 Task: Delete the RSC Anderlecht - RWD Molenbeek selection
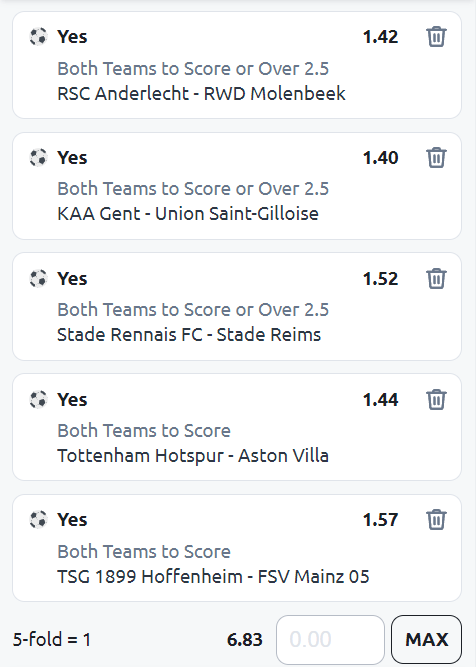[x=436, y=37]
